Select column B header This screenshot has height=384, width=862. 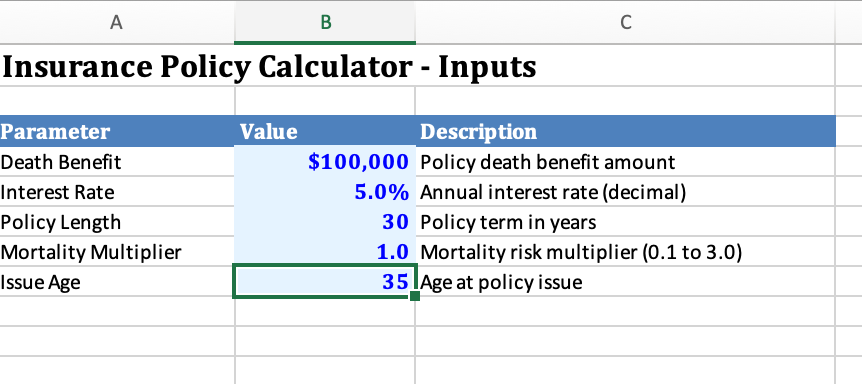click(x=325, y=22)
